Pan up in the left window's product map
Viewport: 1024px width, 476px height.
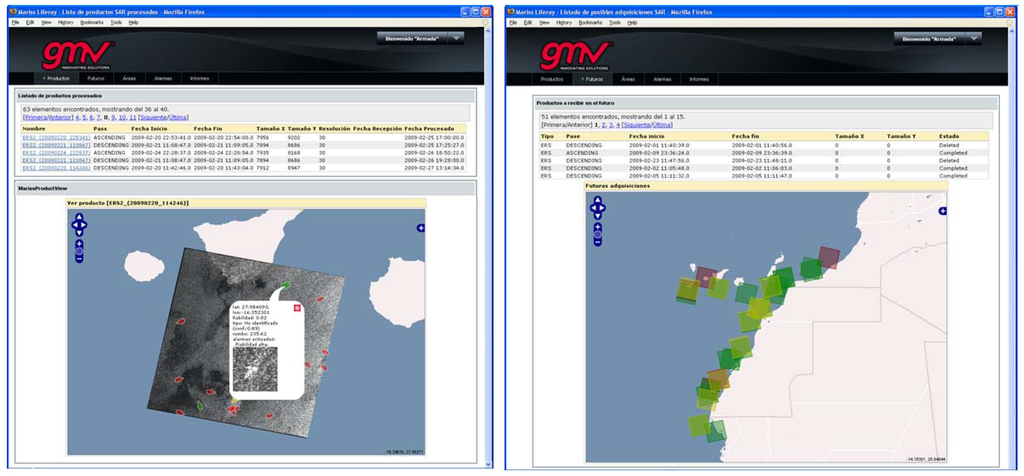[x=79, y=217]
